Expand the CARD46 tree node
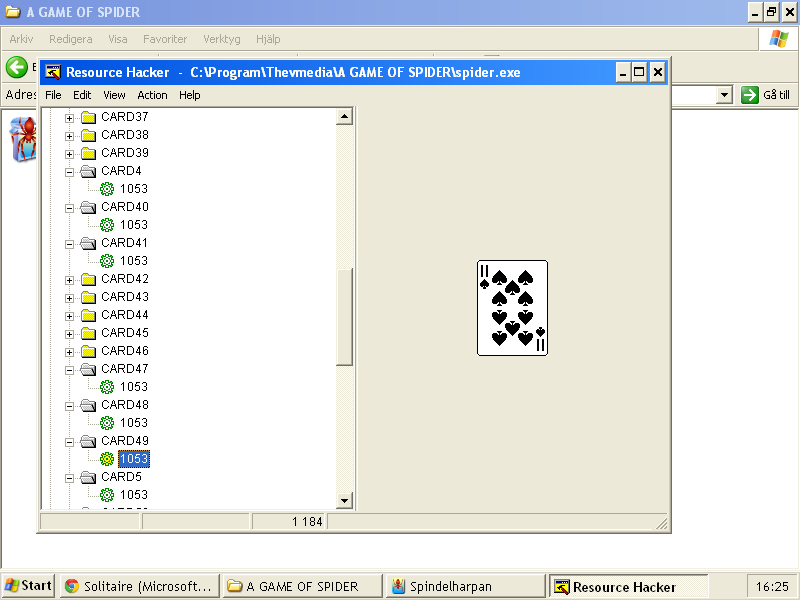The height and width of the screenshot is (600, 800). coord(69,352)
